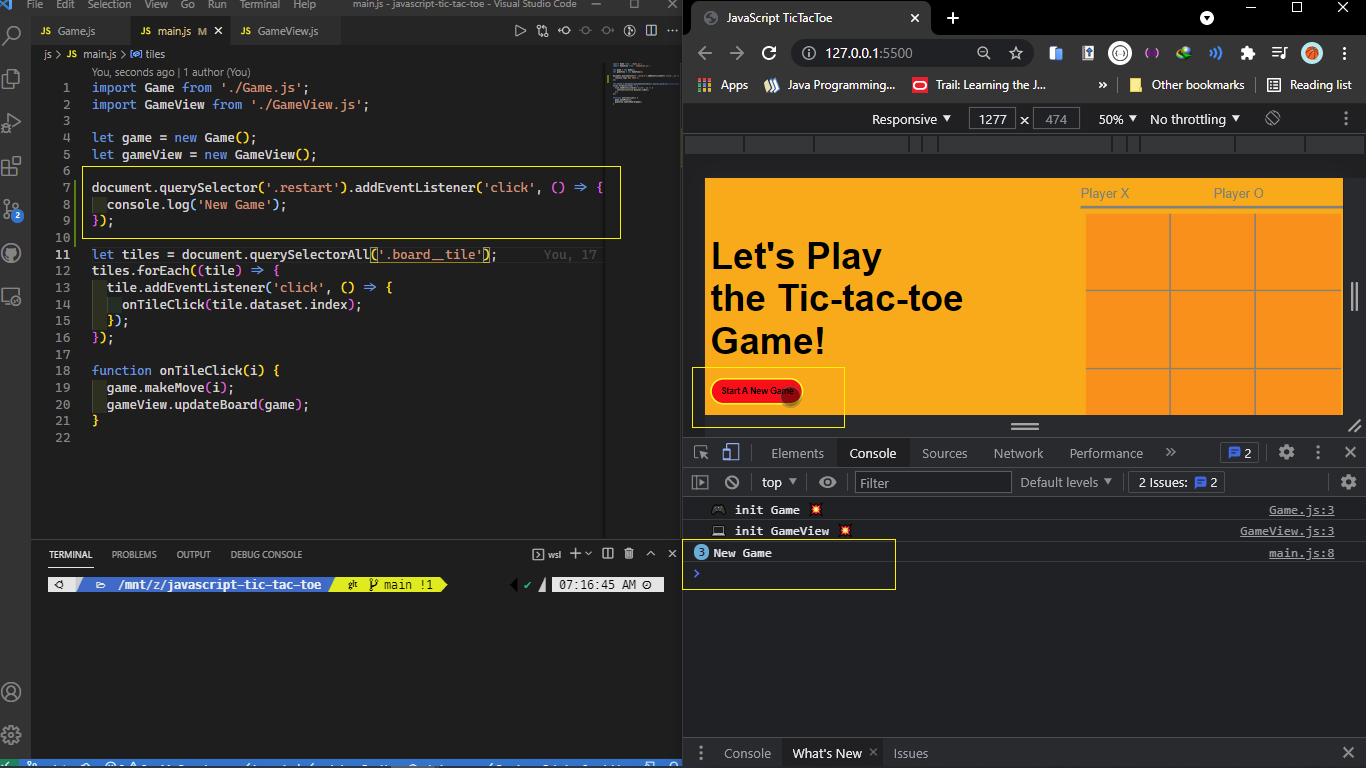Switch to the Network tab in DevTools
Image resolution: width=1366 pixels, height=768 pixels.
1018,453
